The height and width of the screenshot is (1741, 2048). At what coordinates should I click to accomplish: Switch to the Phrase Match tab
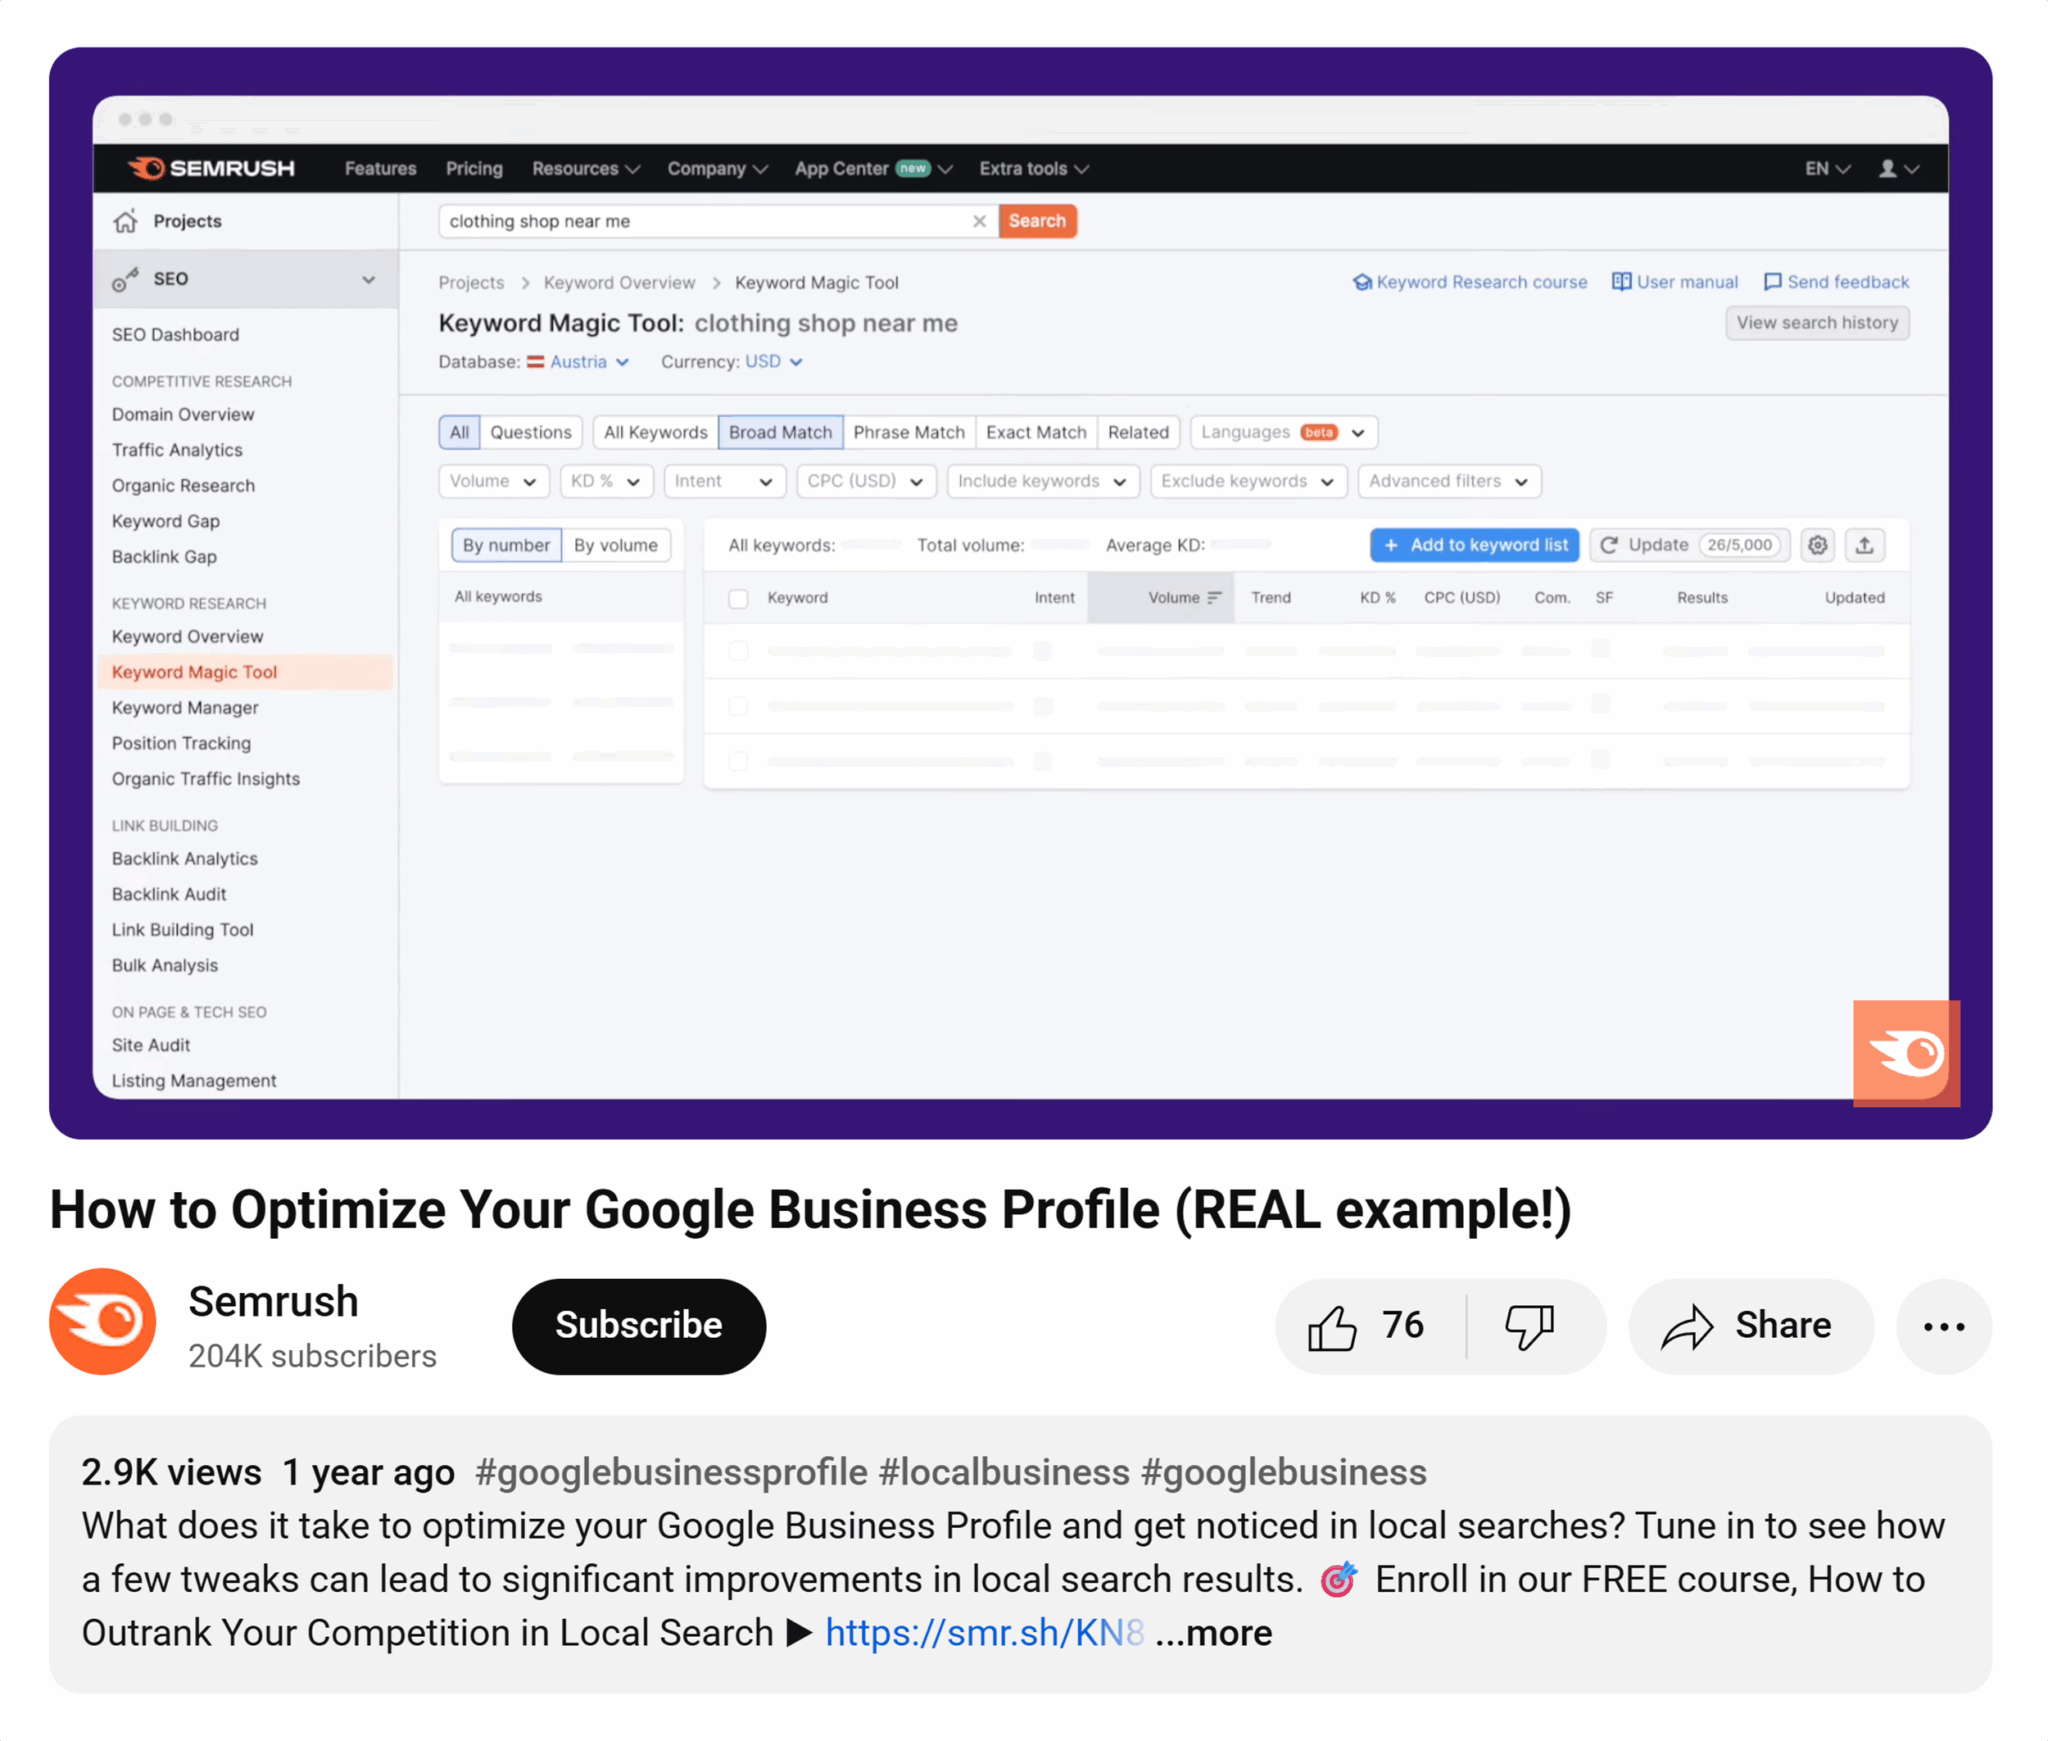point(909,432)
